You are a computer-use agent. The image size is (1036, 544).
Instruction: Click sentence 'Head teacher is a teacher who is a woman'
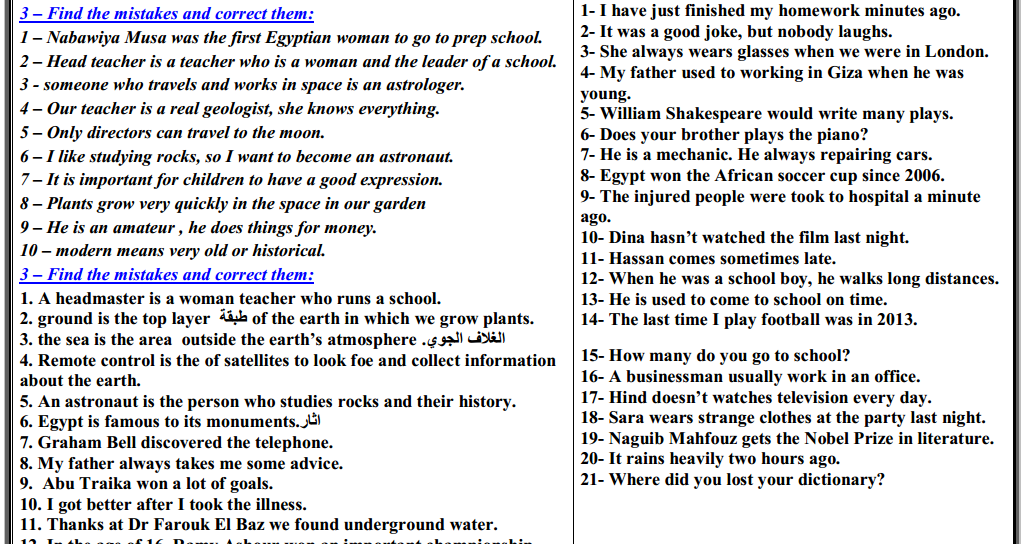(x=288, y=61)
